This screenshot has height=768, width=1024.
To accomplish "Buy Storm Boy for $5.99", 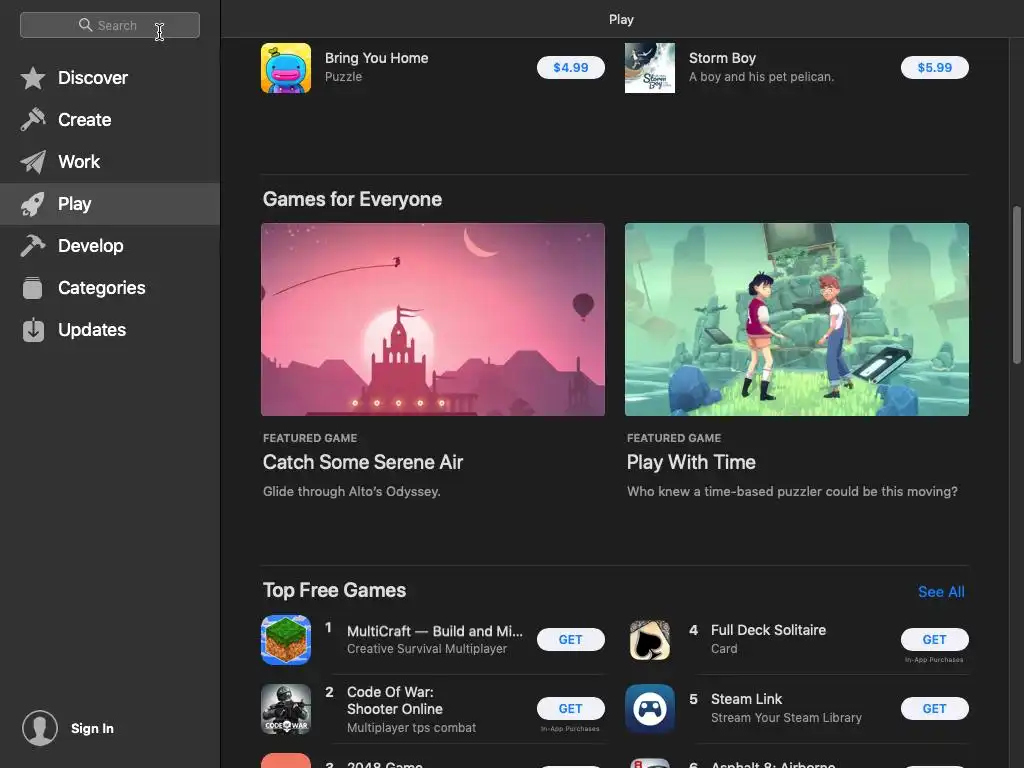I will (x=935, y=67).
